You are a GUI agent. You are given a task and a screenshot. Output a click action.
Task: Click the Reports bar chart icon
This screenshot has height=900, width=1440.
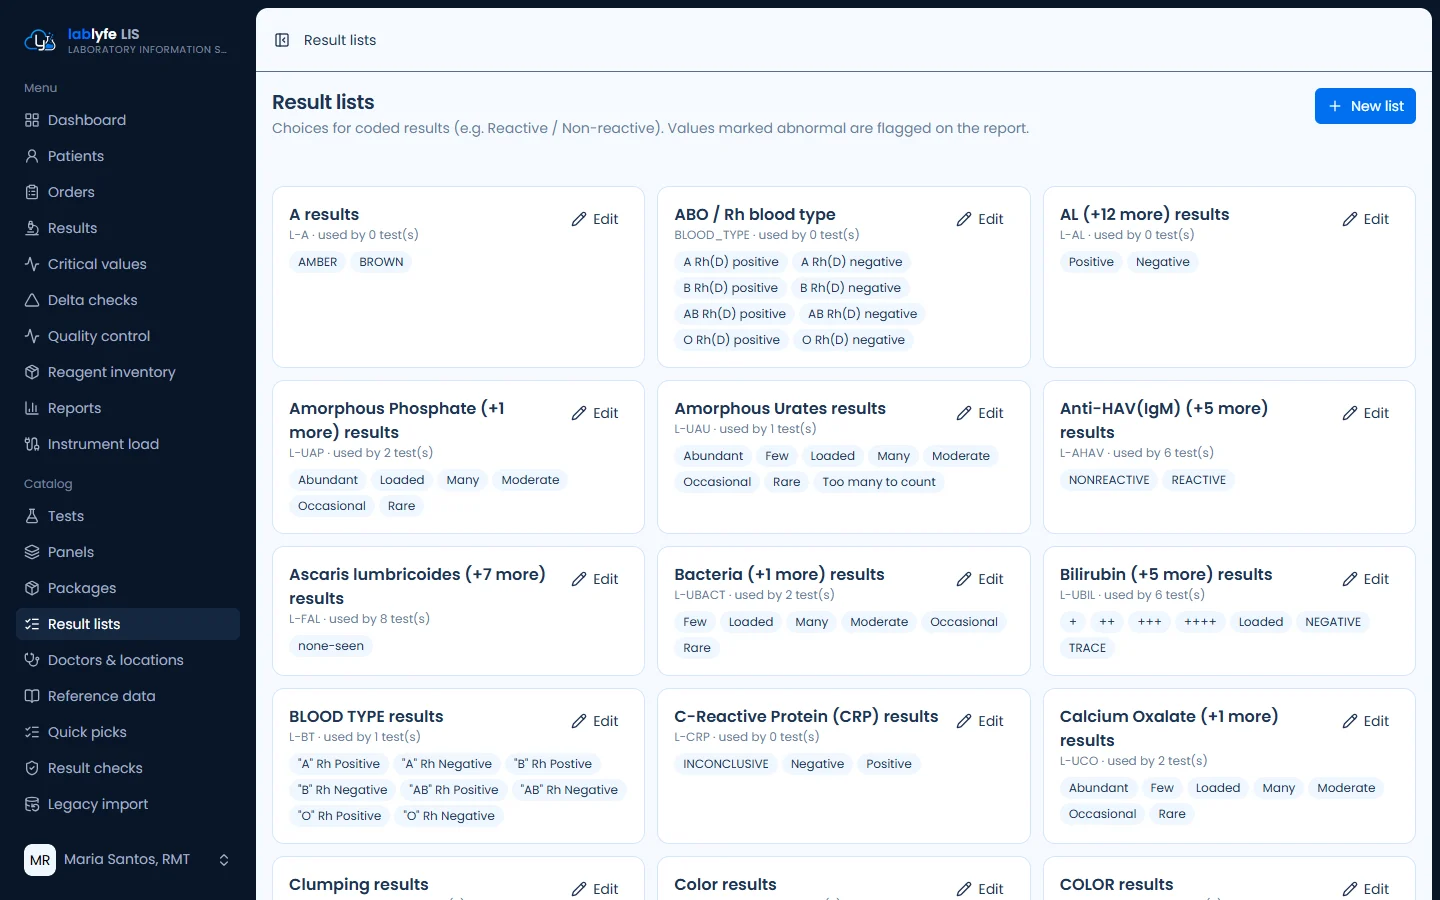coord(32,408)
